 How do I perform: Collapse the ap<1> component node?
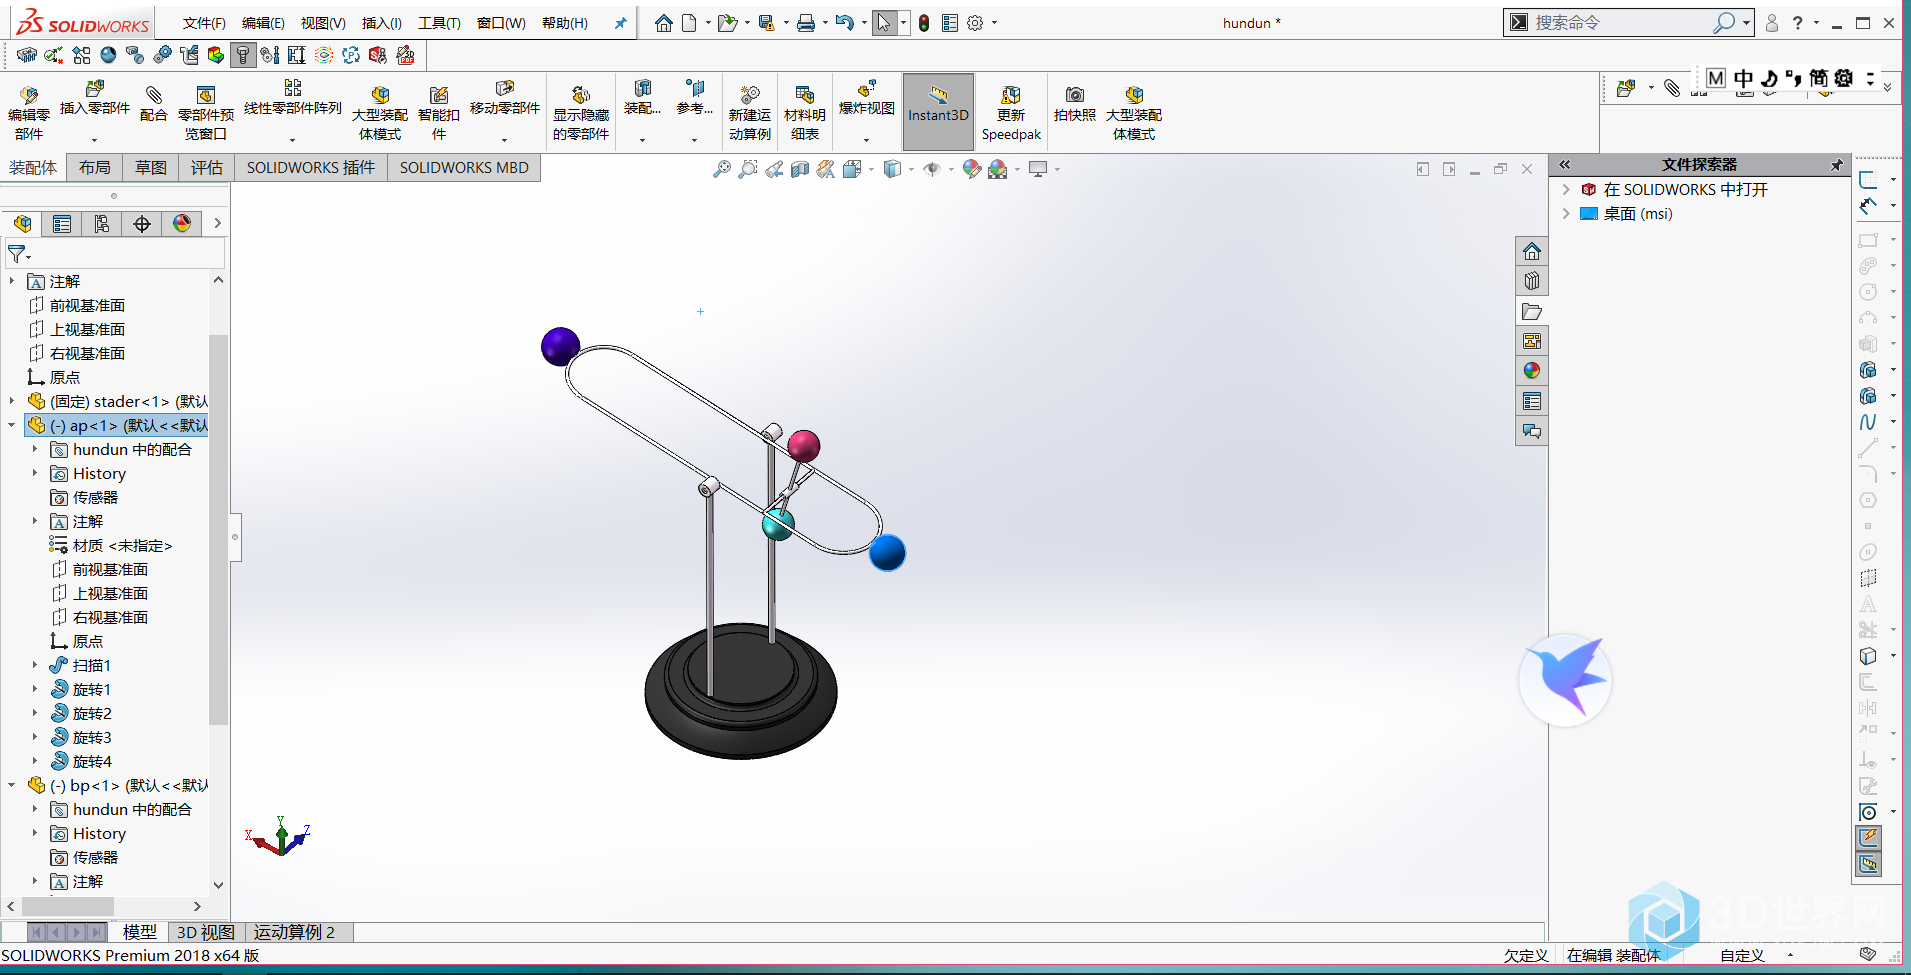(x=12, y=425)
